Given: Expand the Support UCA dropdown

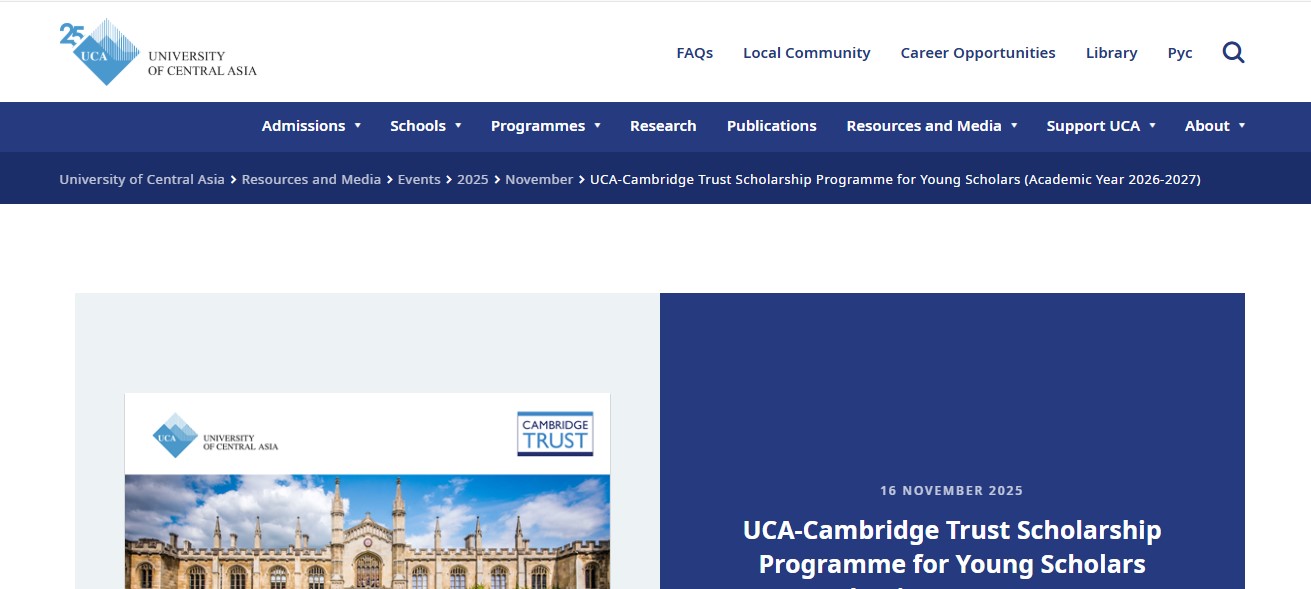Looking at the screenshot, I should (1093, 126).
